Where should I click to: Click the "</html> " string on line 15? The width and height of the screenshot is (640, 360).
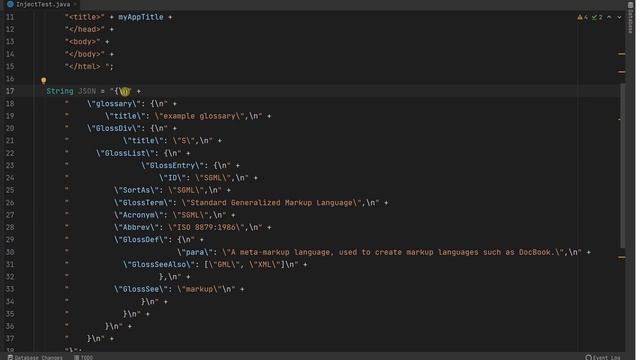click(87, 67)
